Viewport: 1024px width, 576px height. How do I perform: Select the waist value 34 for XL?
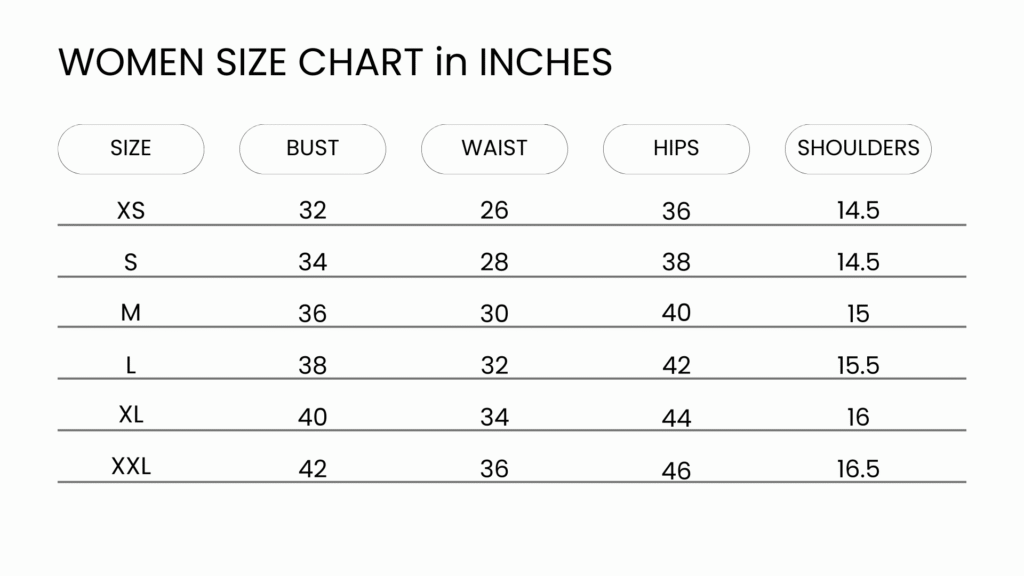pyautogui.click(x=494, y=416)
